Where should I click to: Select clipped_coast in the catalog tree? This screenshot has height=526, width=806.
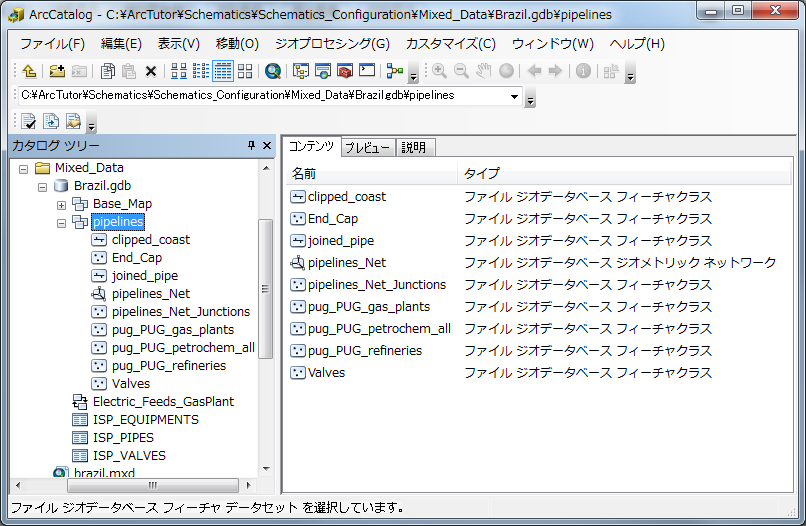point(151,240)
